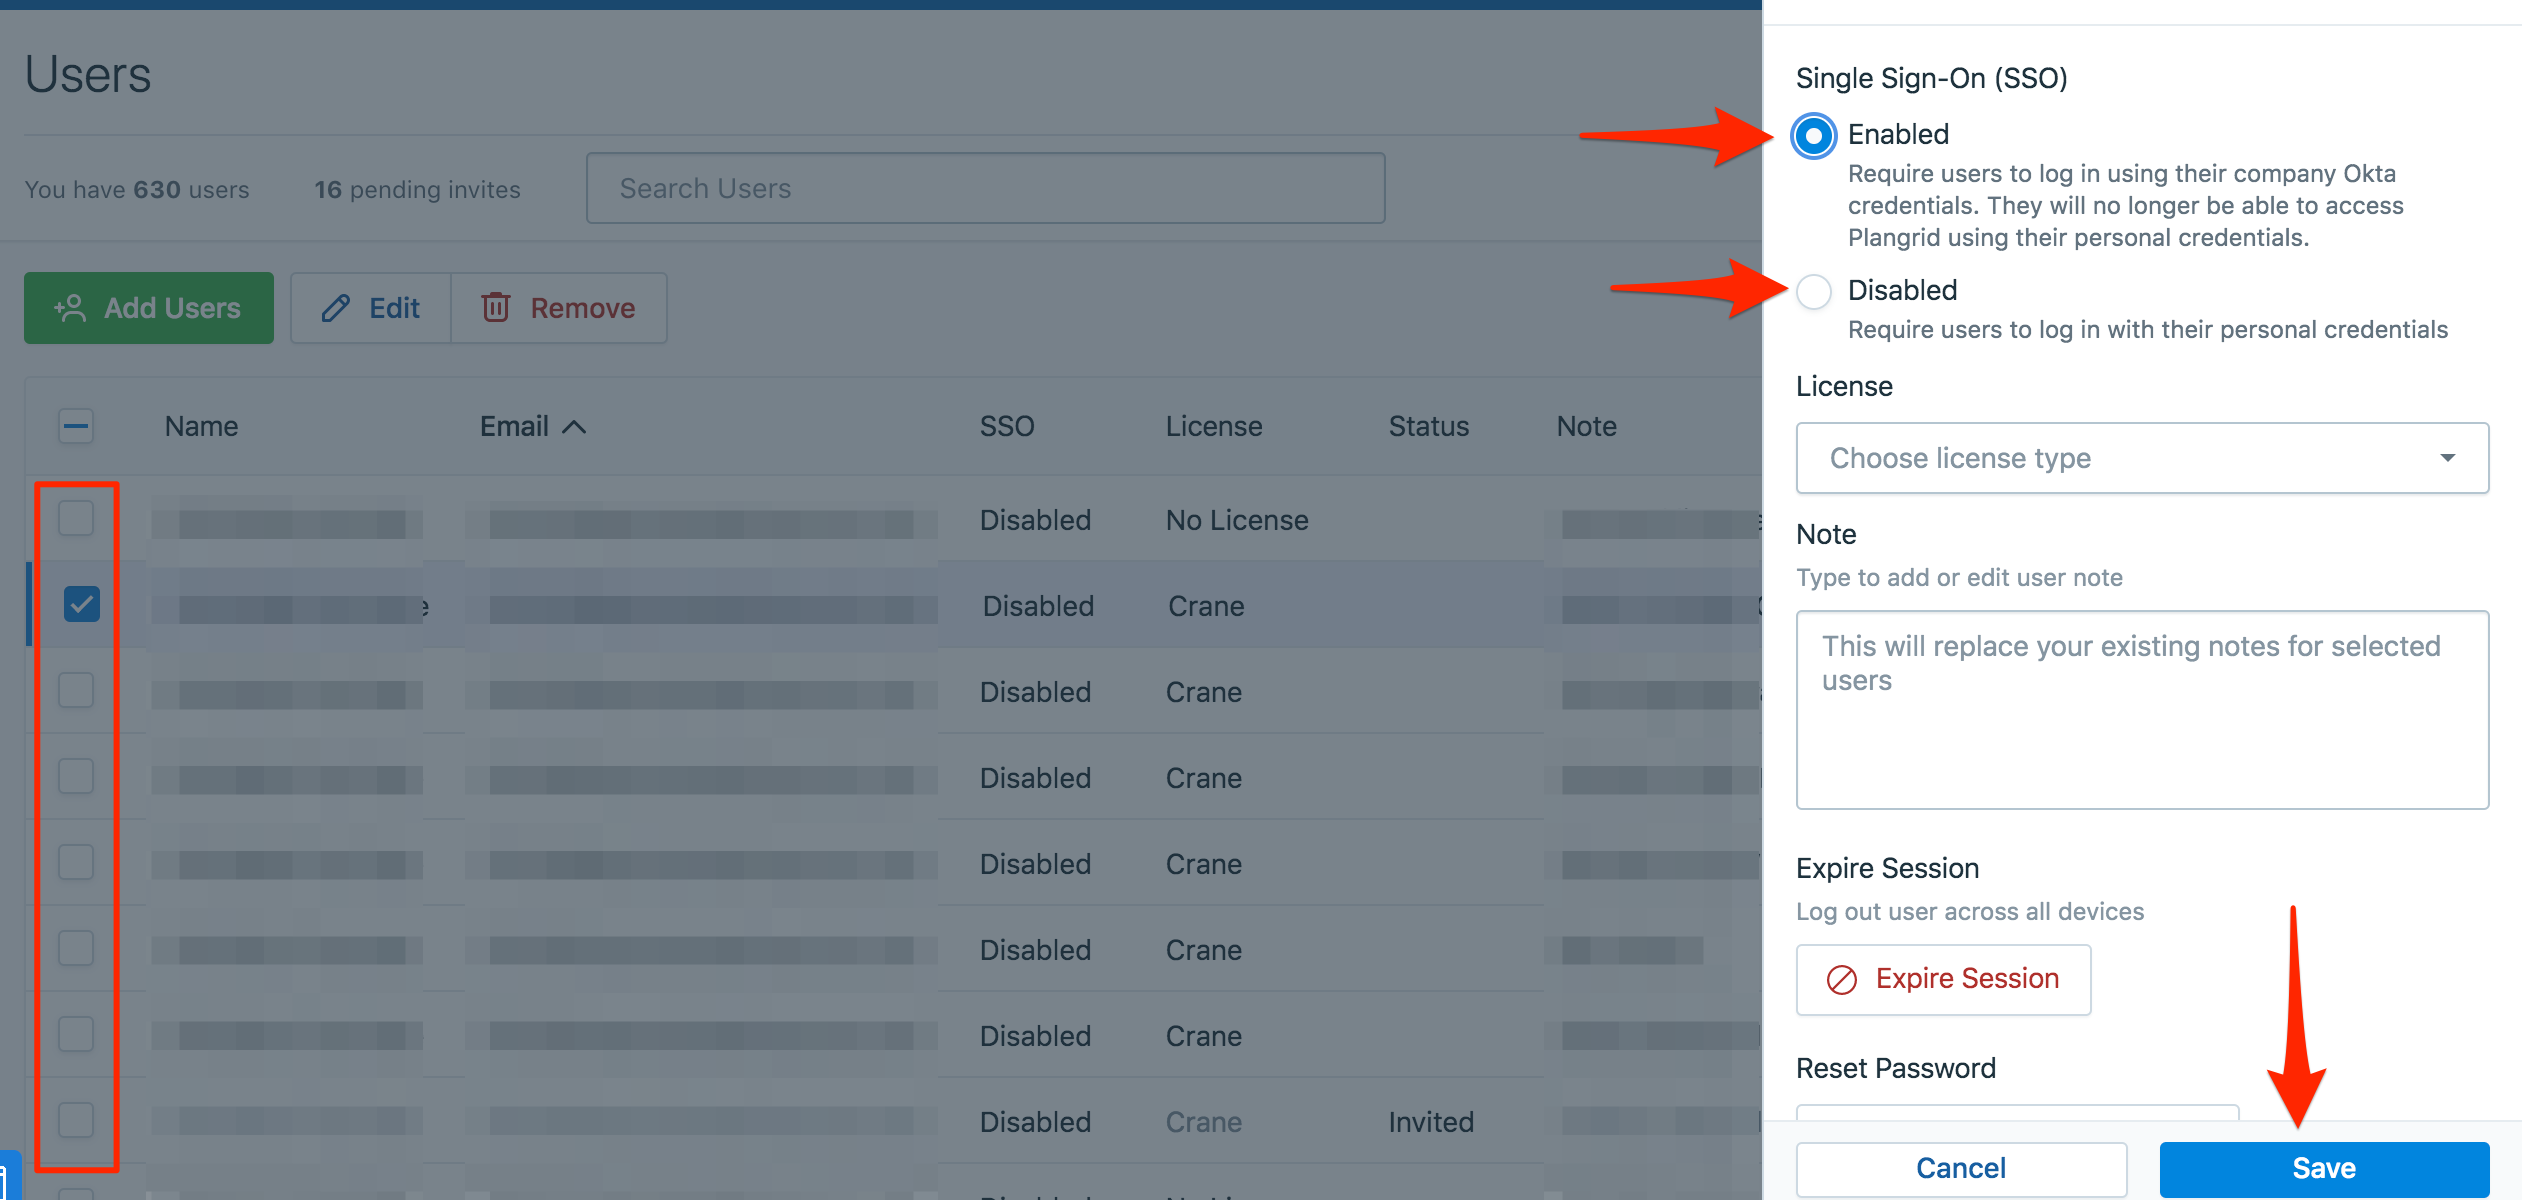
Task: Click the Enabled option label
Action: [1898, 134]
